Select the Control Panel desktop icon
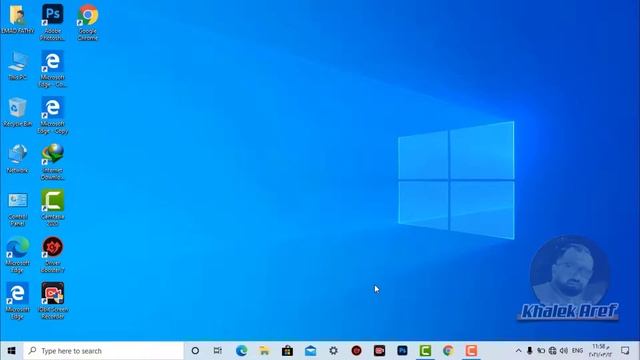640x360 pixels. [x=18, y=209]
